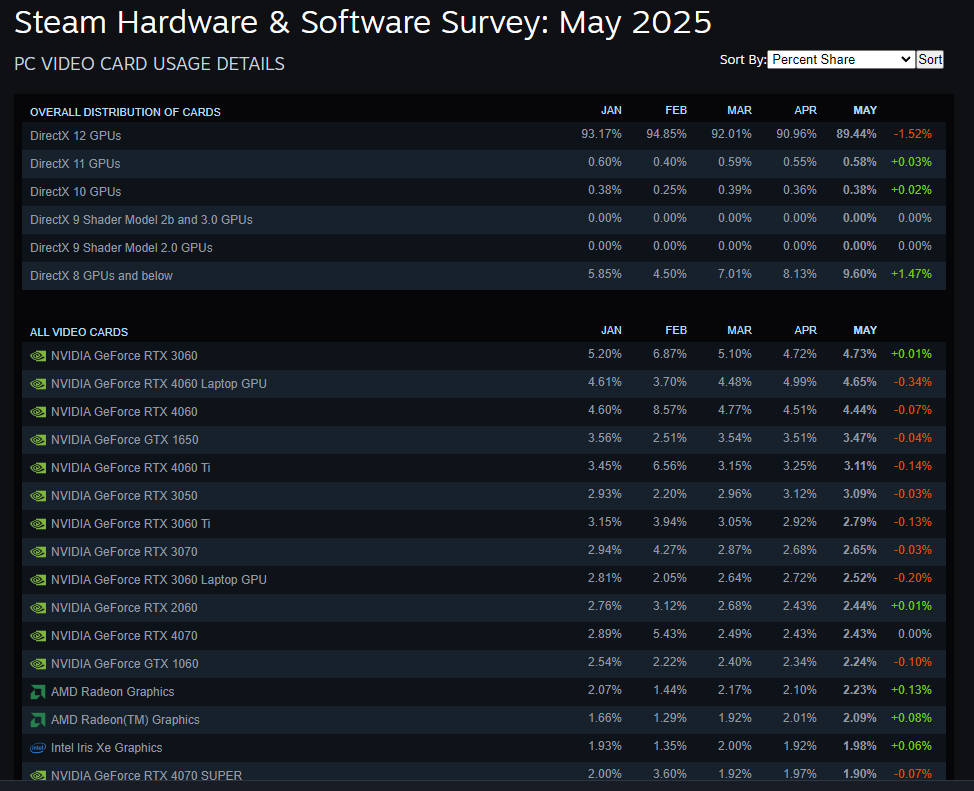Click the -1.52% change for DirectX 12 GPUs
The height and width of the screenshot is (791, 974).
(x=913, y=134)
